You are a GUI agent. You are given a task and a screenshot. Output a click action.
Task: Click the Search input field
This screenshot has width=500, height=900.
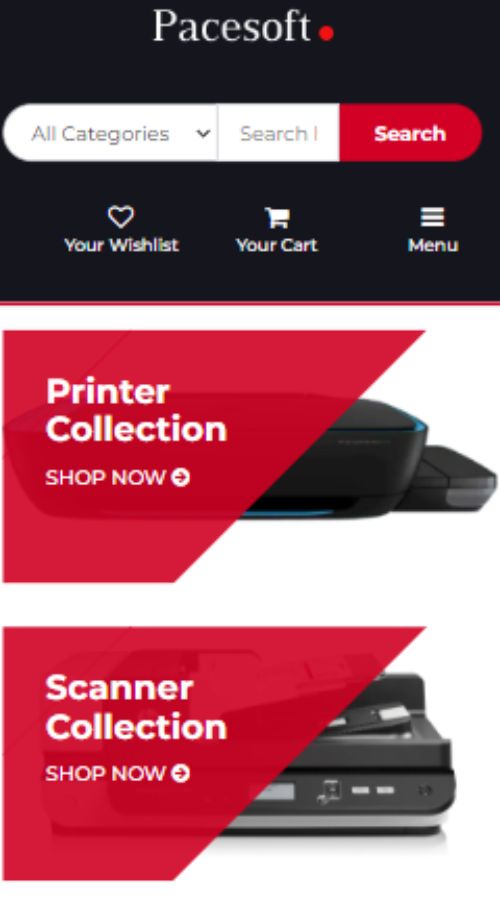click(278, 133)
